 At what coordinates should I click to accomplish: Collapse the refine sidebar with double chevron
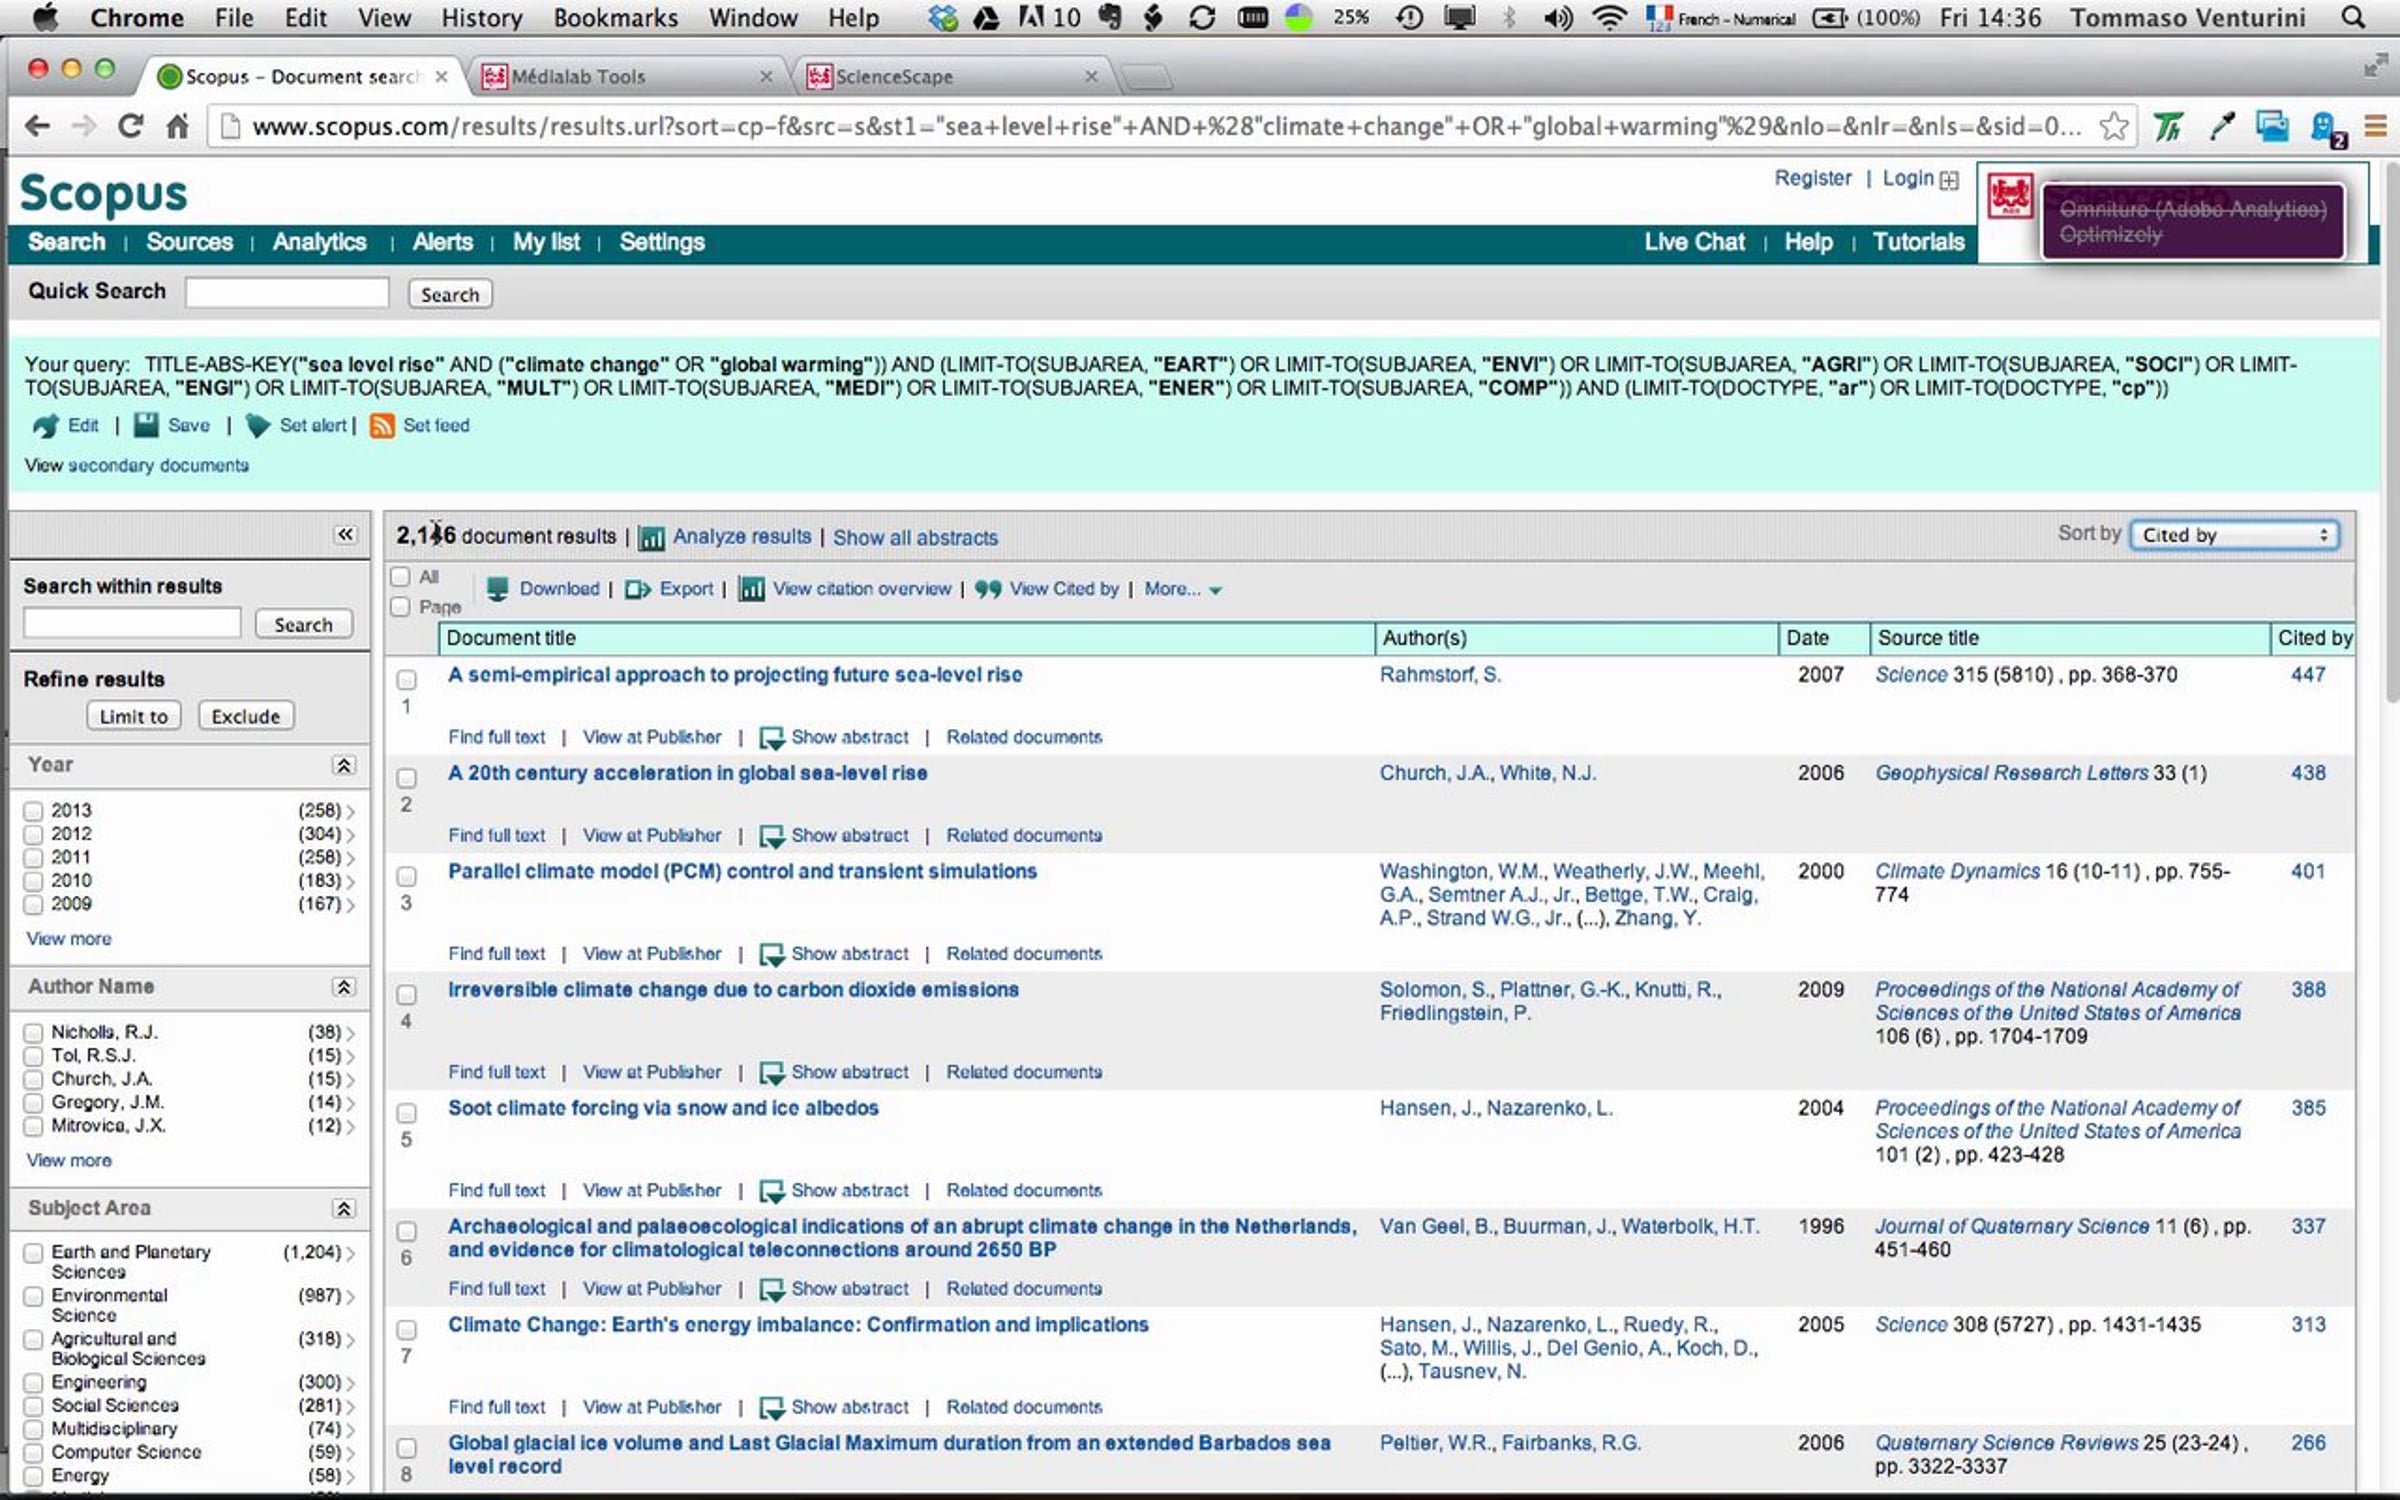point(345,535)
